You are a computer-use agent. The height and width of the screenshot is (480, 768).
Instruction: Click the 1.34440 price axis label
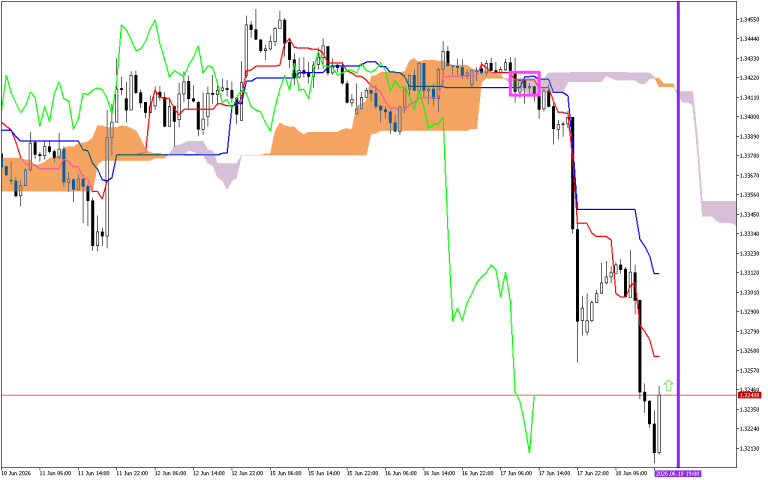[750, 39]
